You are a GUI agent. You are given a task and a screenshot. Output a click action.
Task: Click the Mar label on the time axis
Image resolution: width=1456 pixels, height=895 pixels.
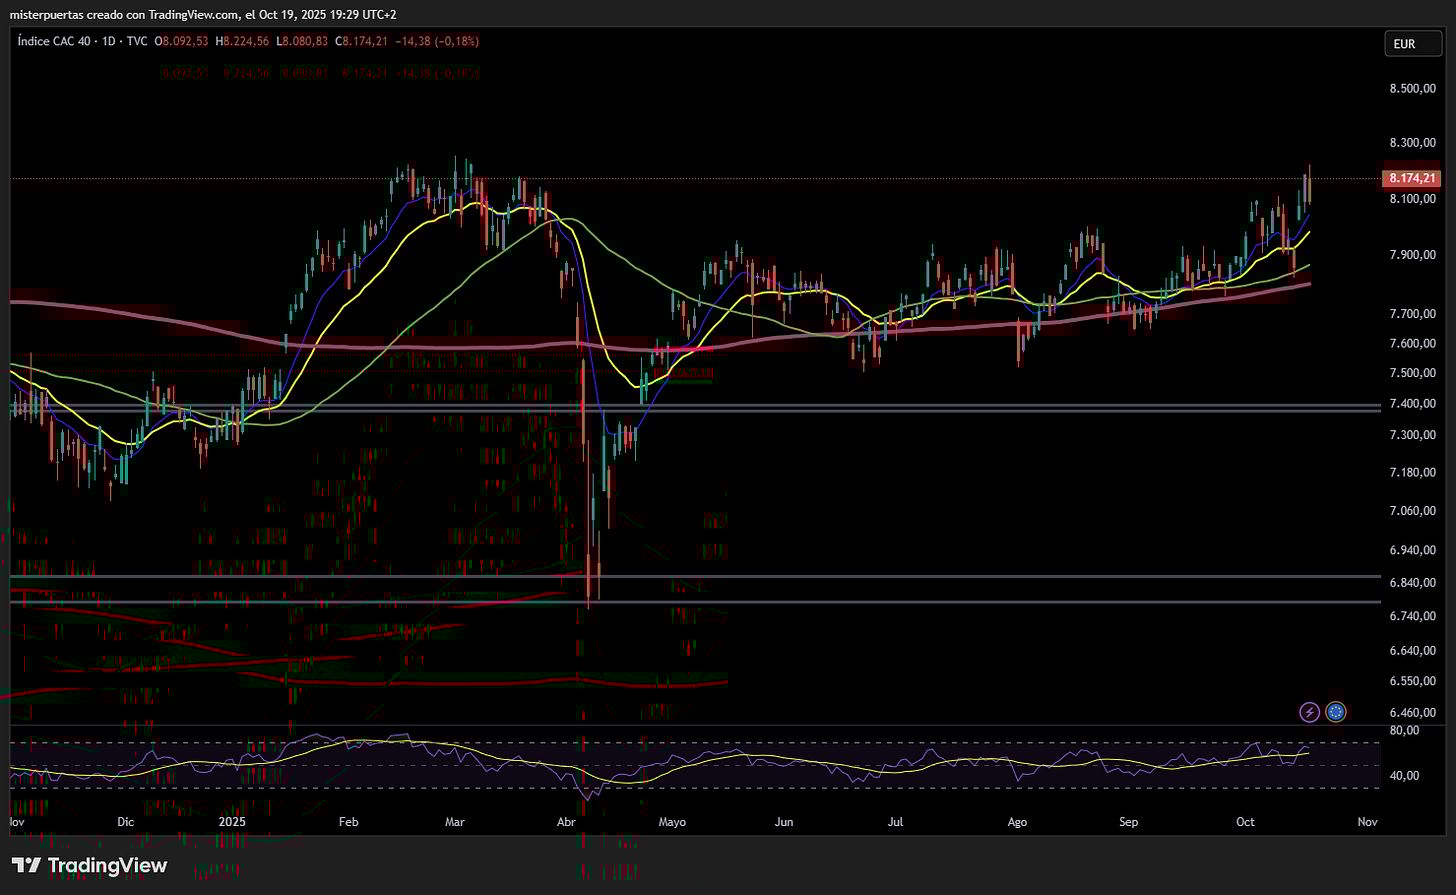(455, 822)
